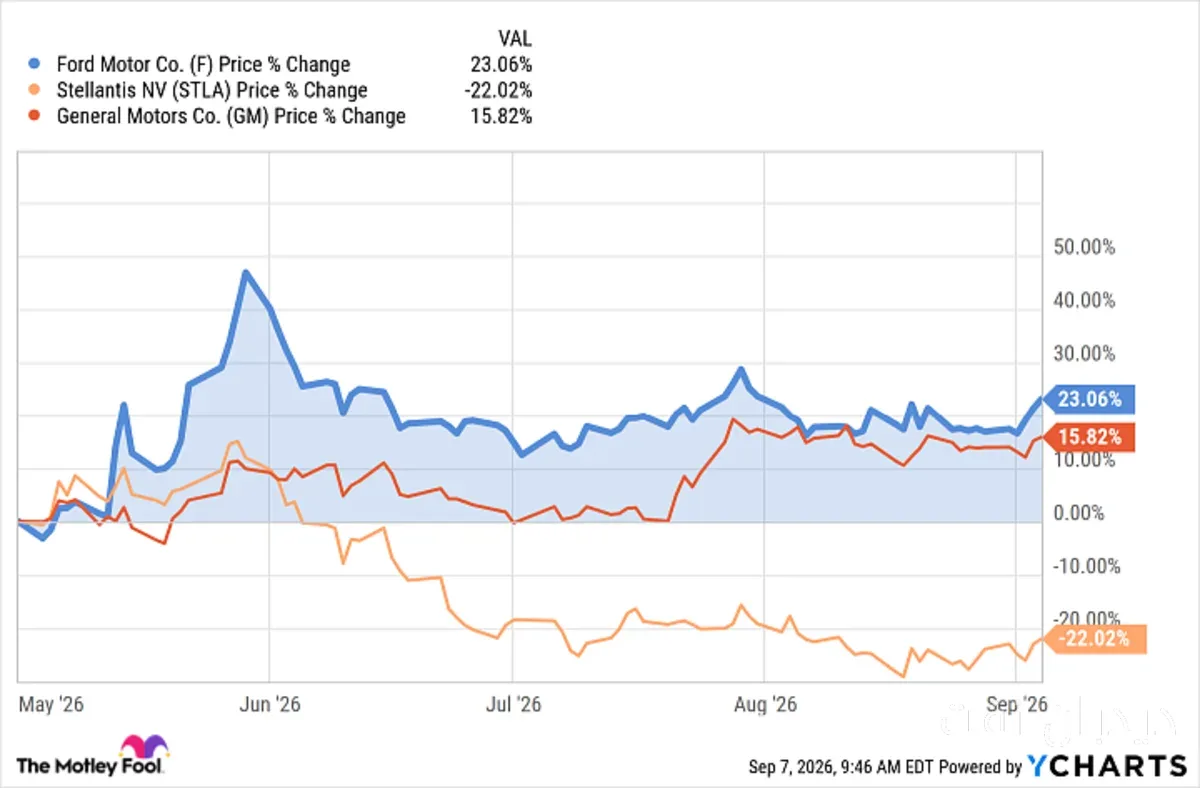Image resolution: width=1200 pixels, height=788 pixels.
Task: Click the May '26 axis label
Action: (48, 704)
